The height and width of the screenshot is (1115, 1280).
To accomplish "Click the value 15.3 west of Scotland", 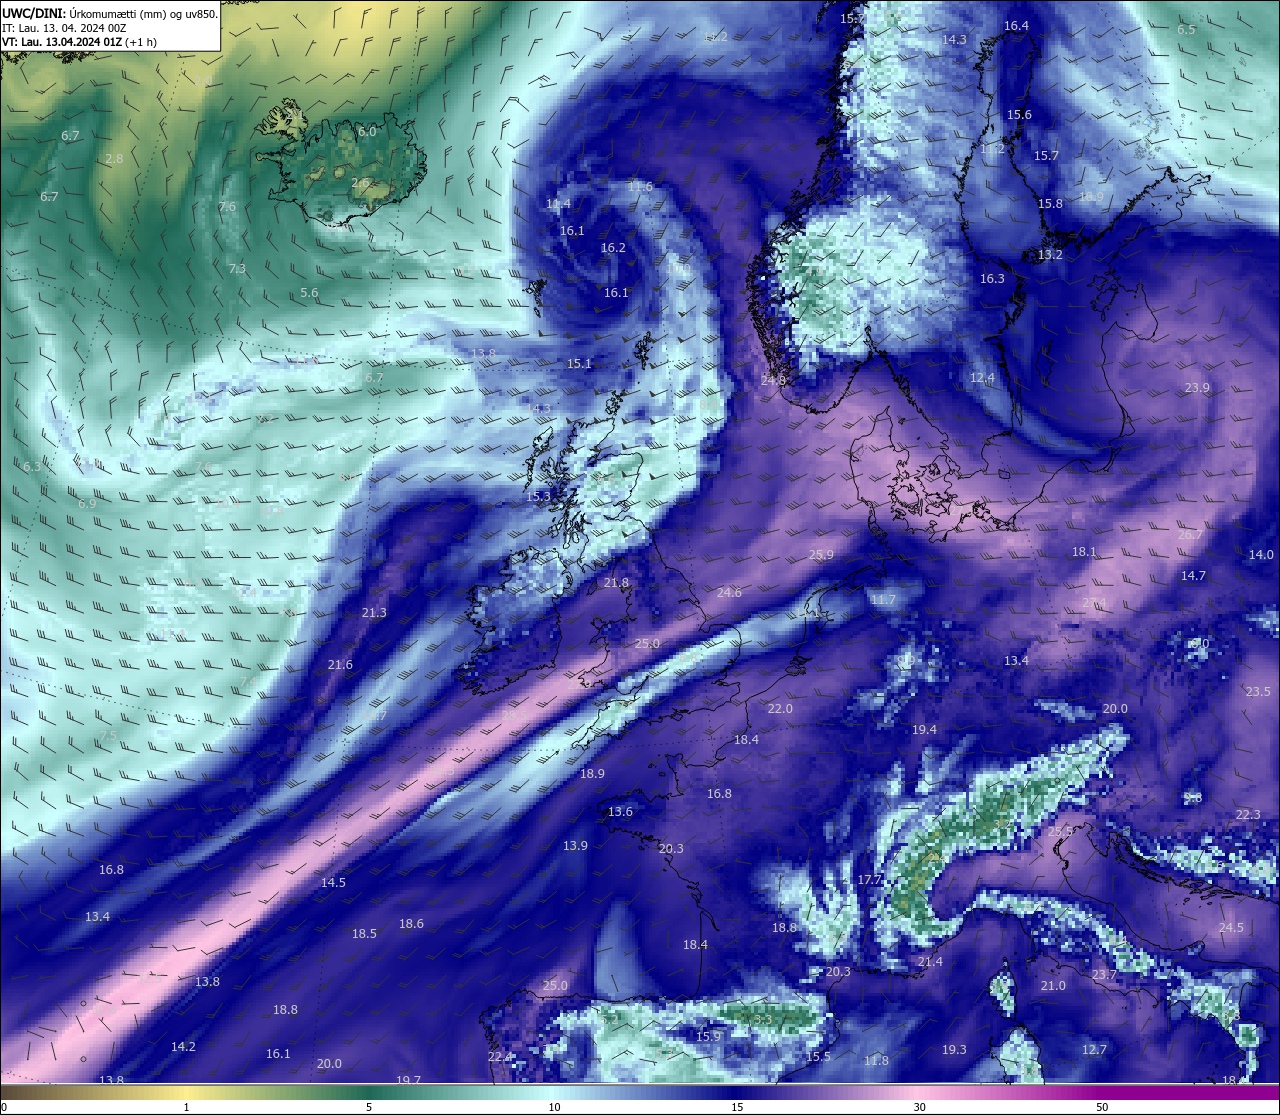I will 538,497.
